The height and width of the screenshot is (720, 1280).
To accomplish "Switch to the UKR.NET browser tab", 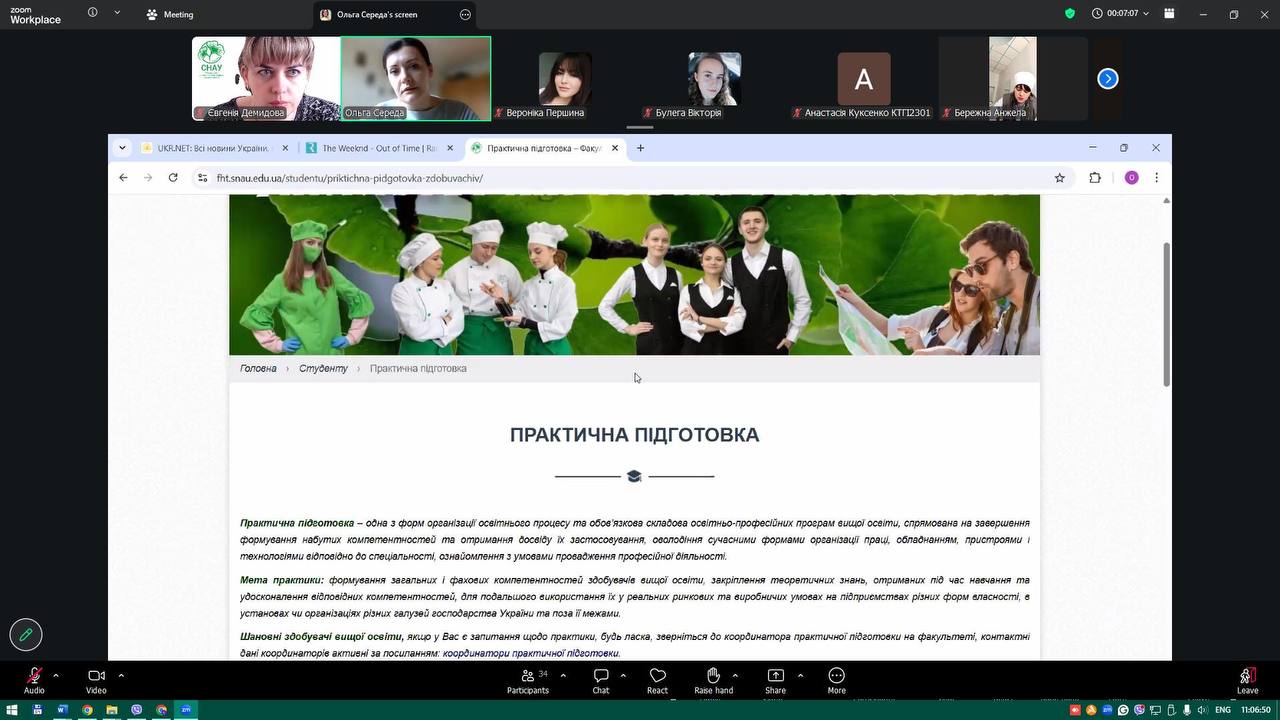I will point(212,148).
